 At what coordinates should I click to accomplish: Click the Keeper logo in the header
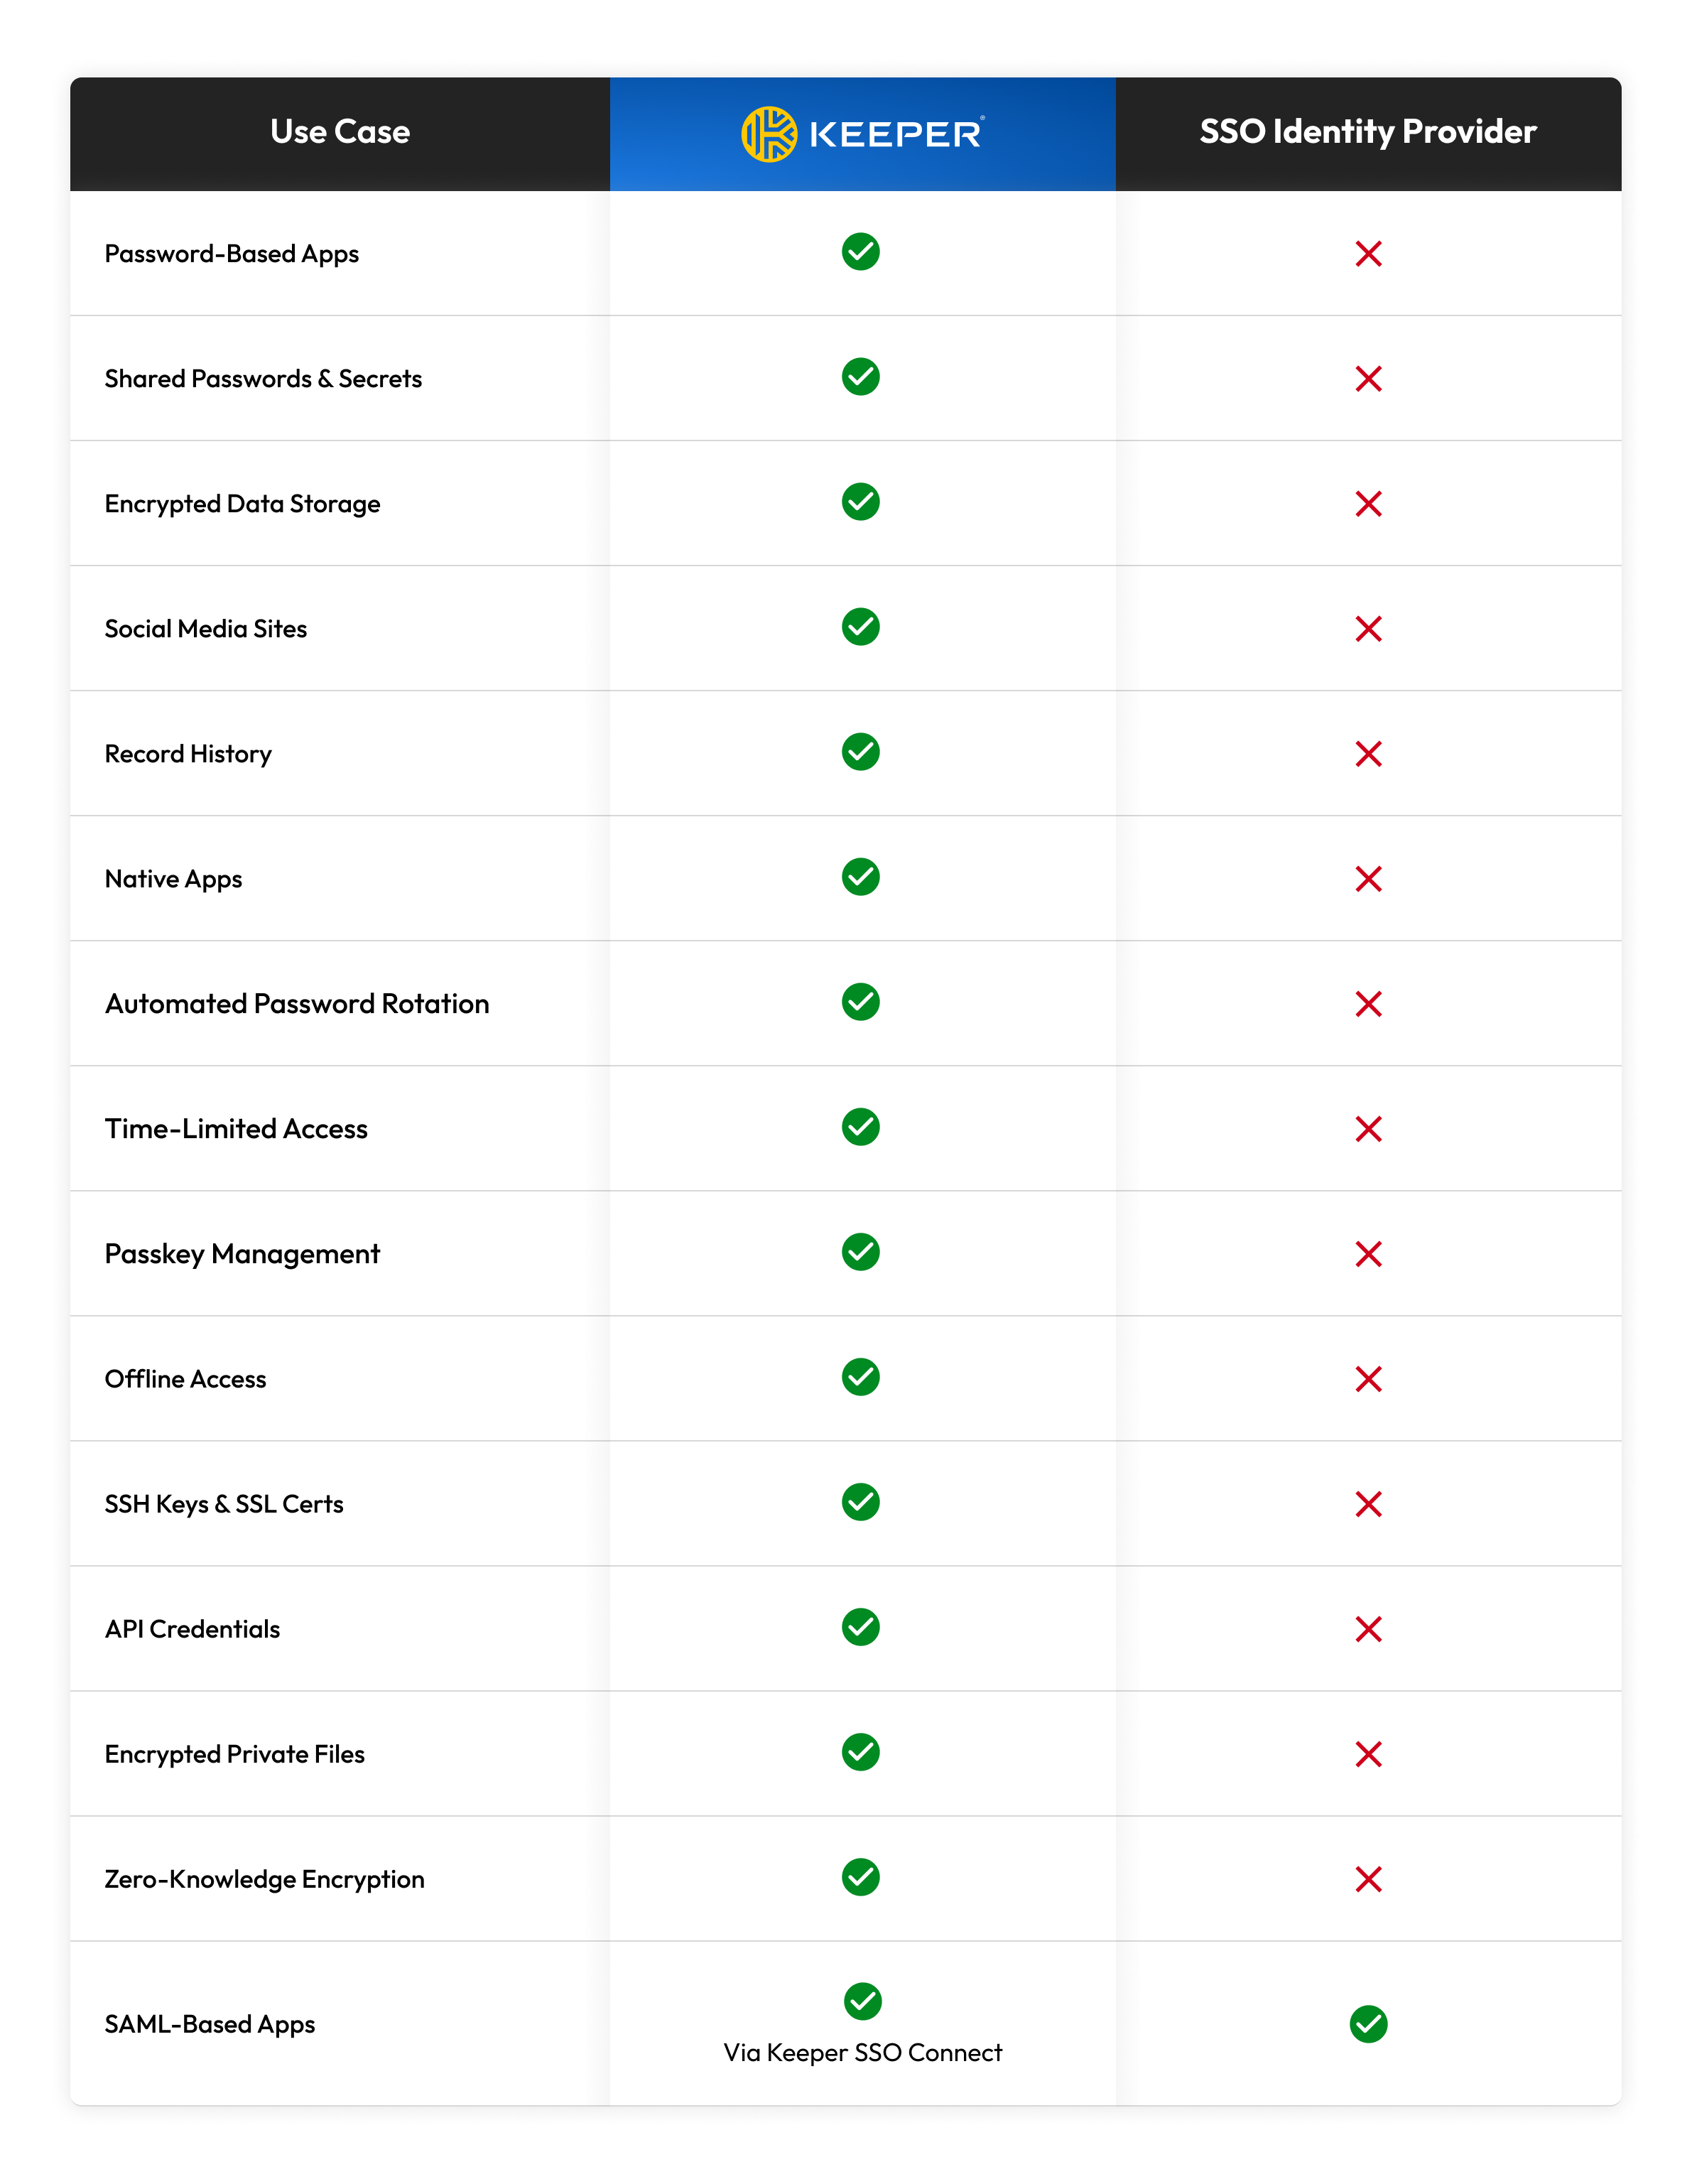[862, 134]
